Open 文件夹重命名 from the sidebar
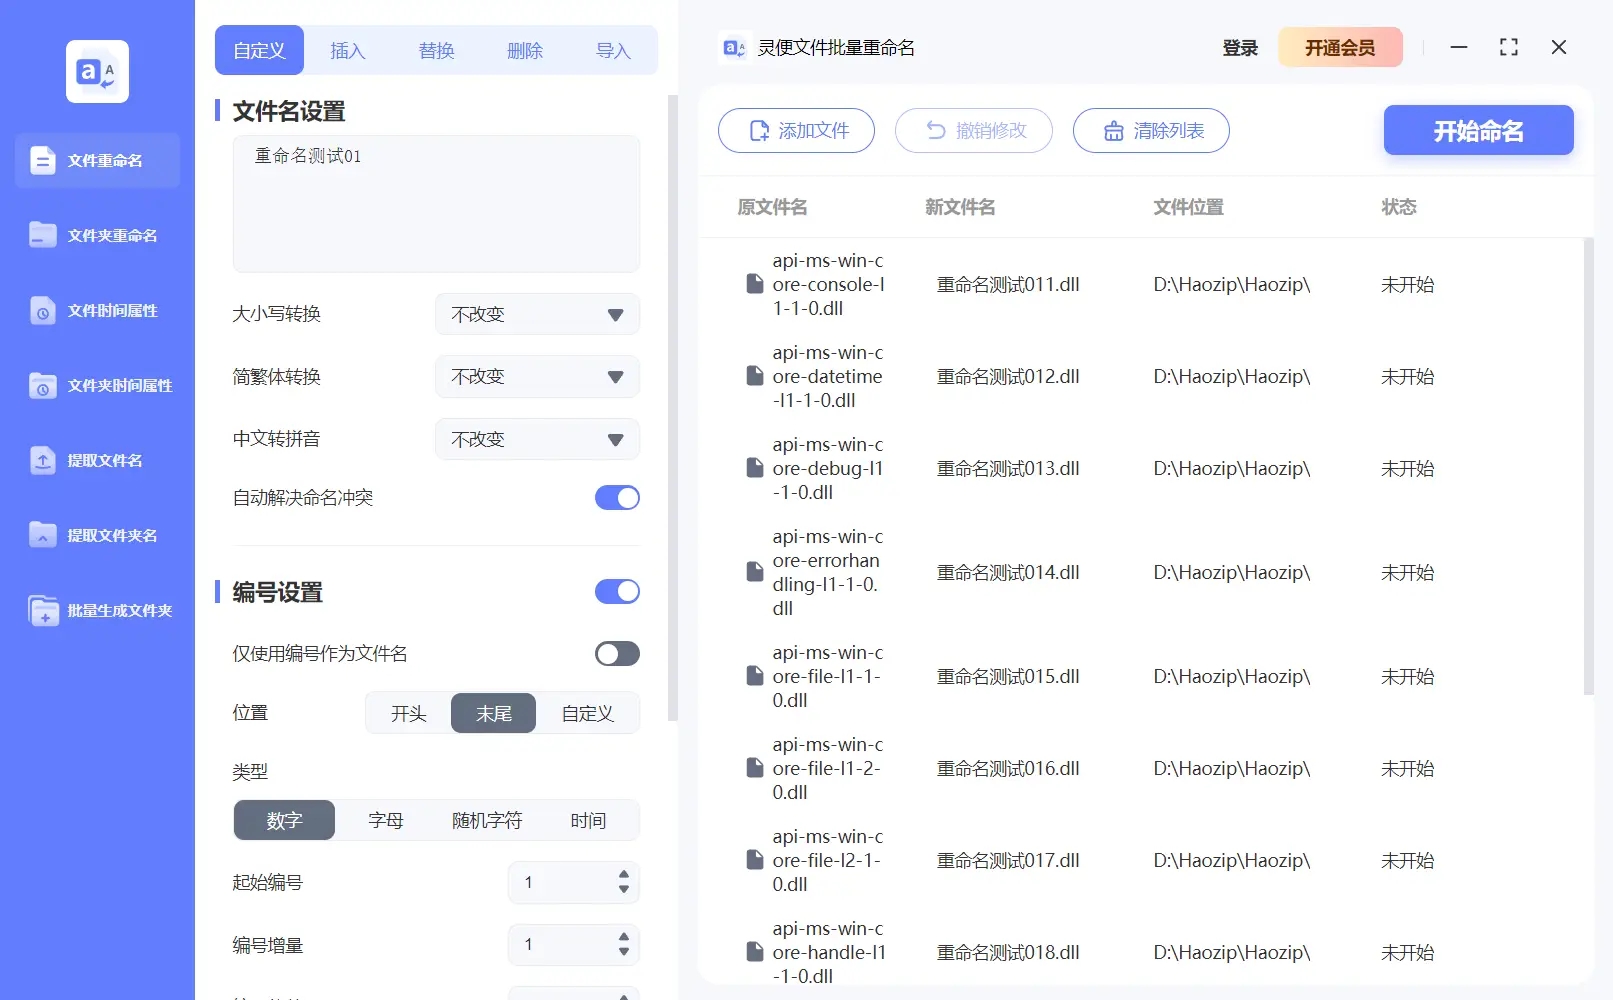Viewport: 1613px width, 1000px height. [x=96, y=235]
